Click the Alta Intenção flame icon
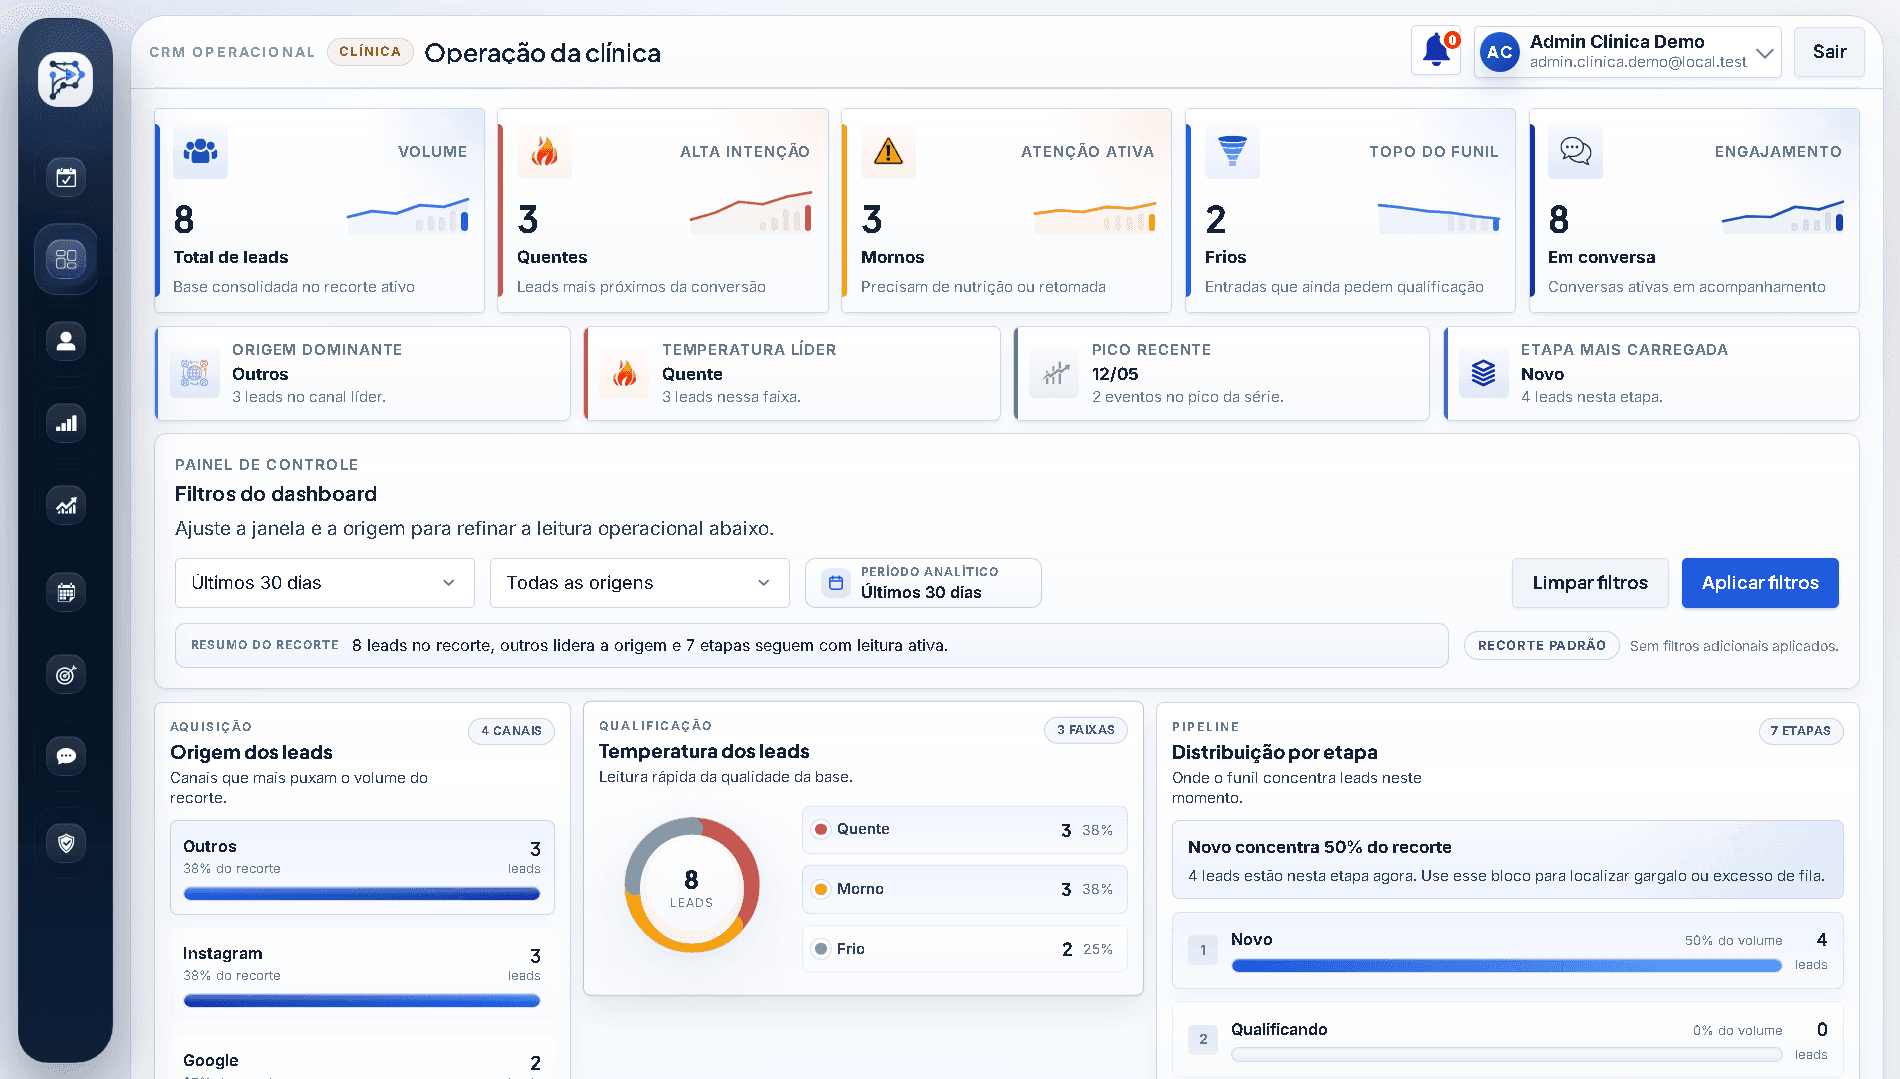Screen dimensions: 1900x1079 [544, 151]
